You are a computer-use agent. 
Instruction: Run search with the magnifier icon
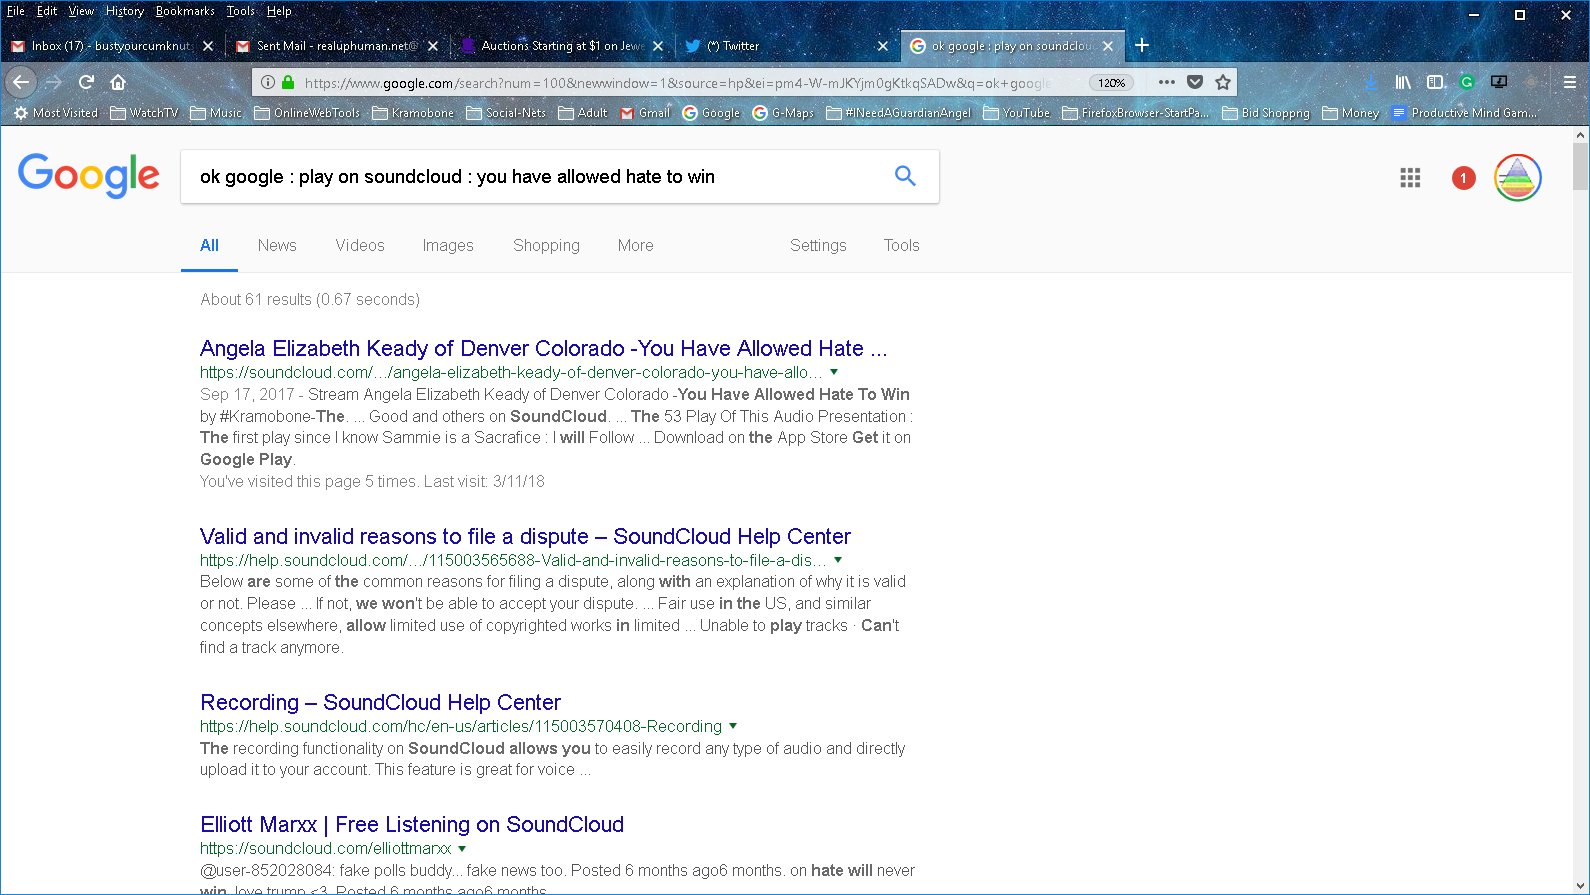click(x=905, y=176)
